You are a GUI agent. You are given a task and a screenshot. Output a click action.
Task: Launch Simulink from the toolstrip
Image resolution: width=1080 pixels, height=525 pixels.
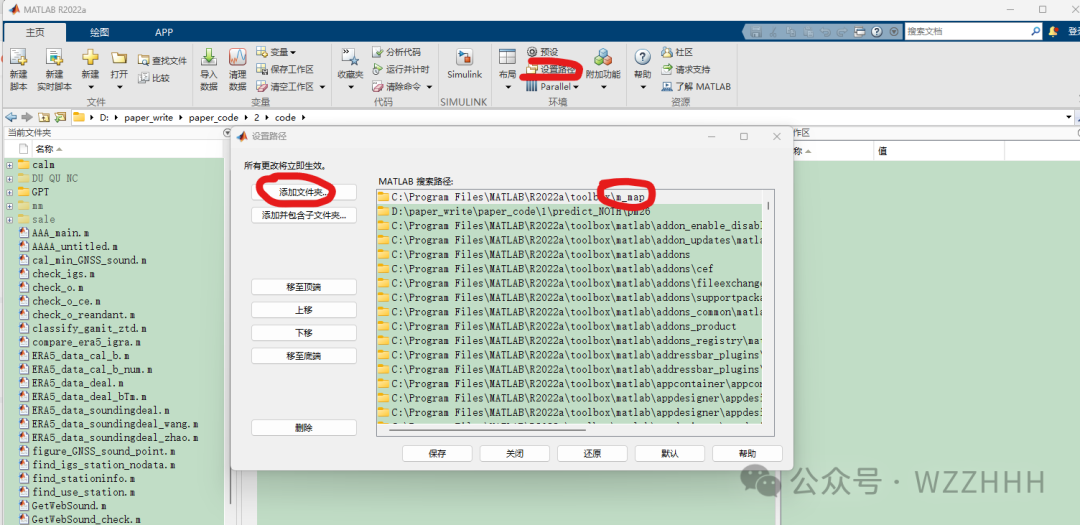[x=464, y=64]
